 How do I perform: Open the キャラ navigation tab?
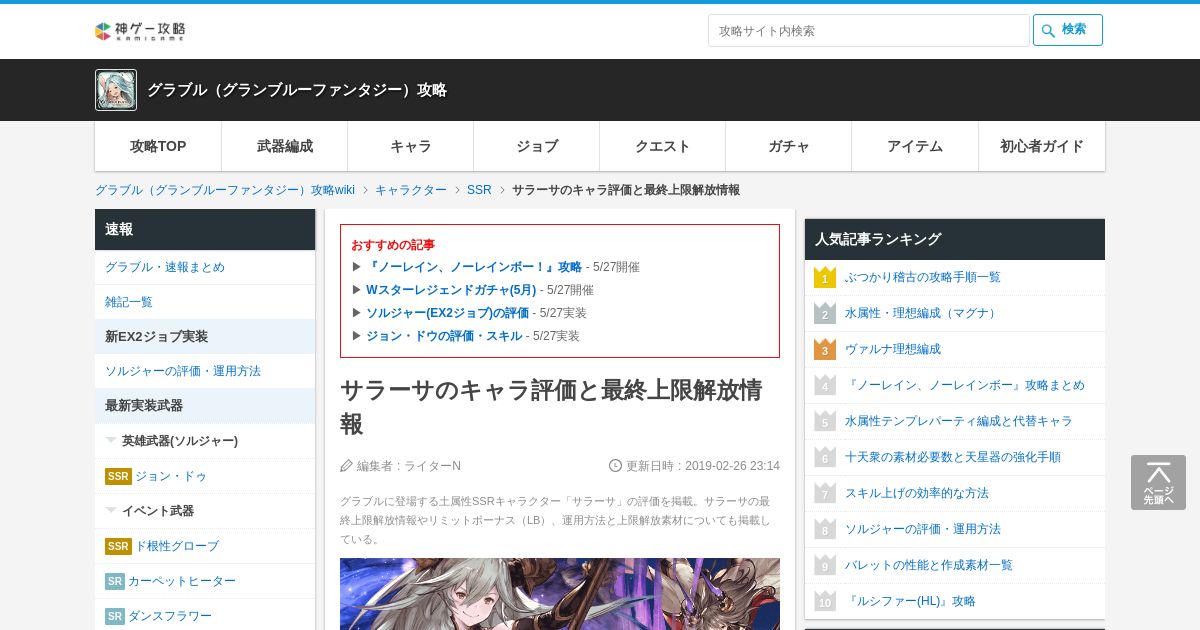411,146
